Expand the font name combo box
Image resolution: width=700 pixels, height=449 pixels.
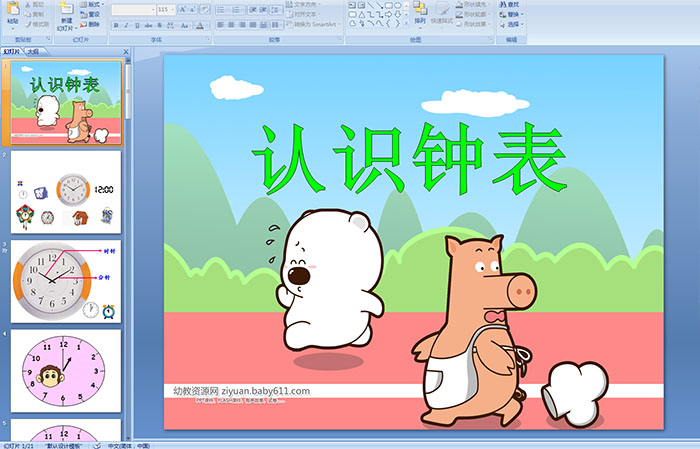[x=151, y=9]
